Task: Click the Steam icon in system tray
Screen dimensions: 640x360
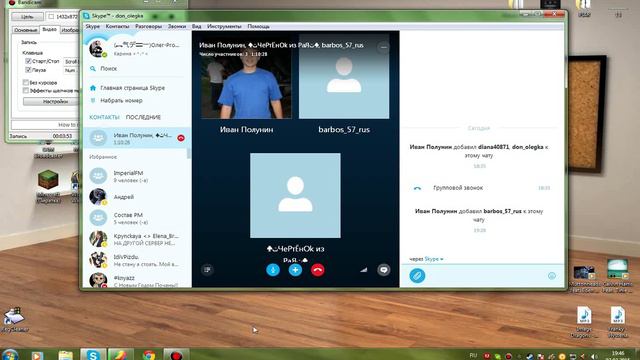Action: pyautogui.click(x=529, y=356)
